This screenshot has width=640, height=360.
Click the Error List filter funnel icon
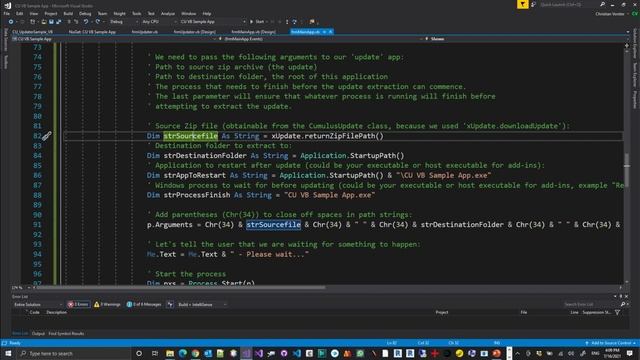(618, 312)
